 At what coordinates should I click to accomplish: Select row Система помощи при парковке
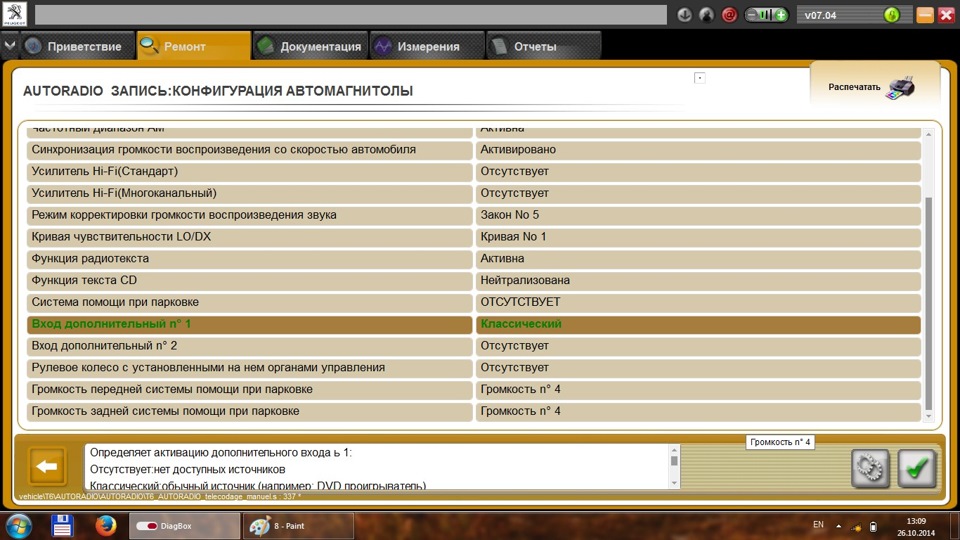(249, 302)
